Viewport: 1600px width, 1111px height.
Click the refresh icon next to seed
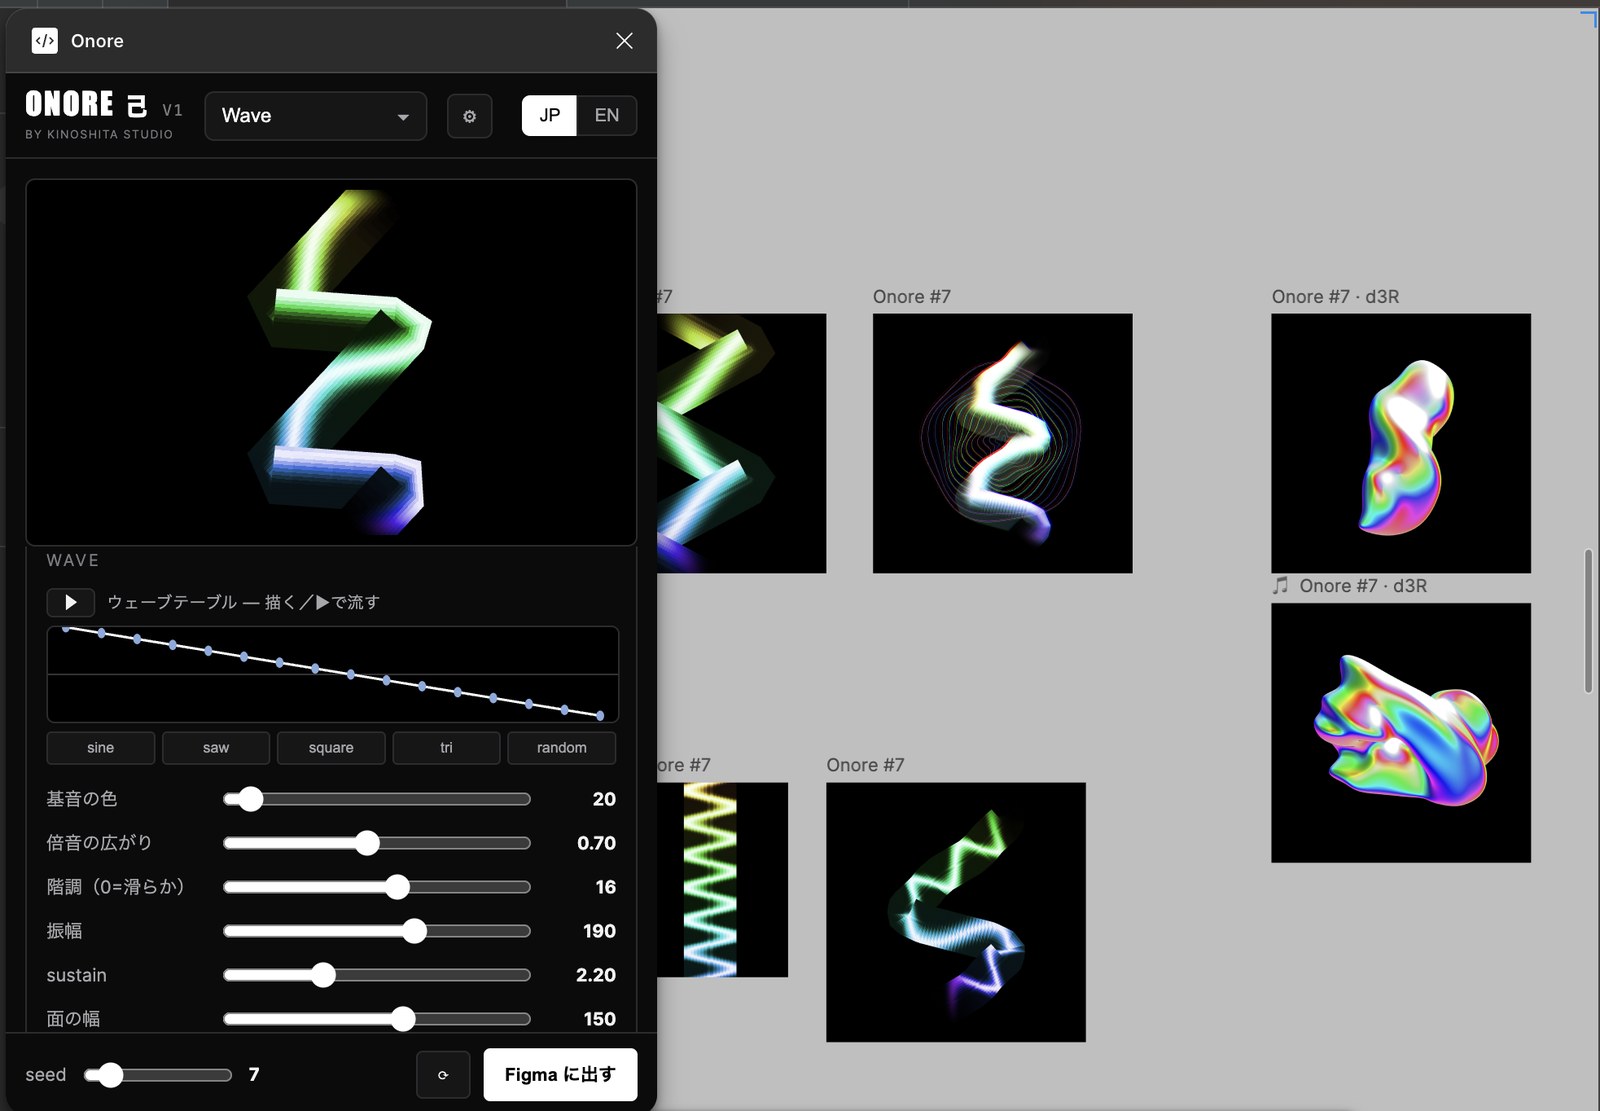tap(443, 1075)
